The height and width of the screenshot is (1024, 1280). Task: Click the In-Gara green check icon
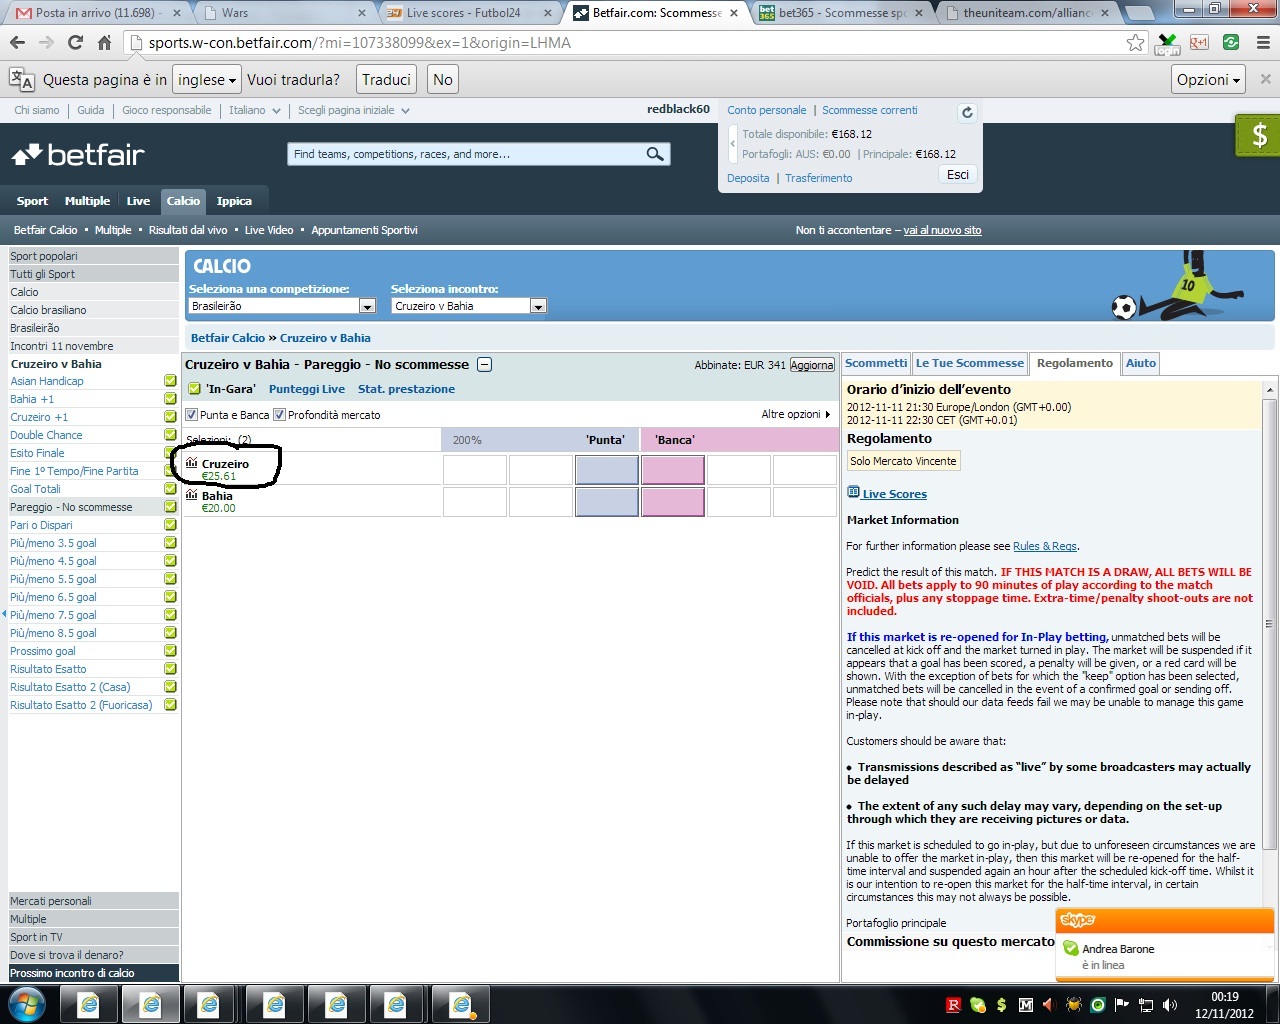point(194,389)
